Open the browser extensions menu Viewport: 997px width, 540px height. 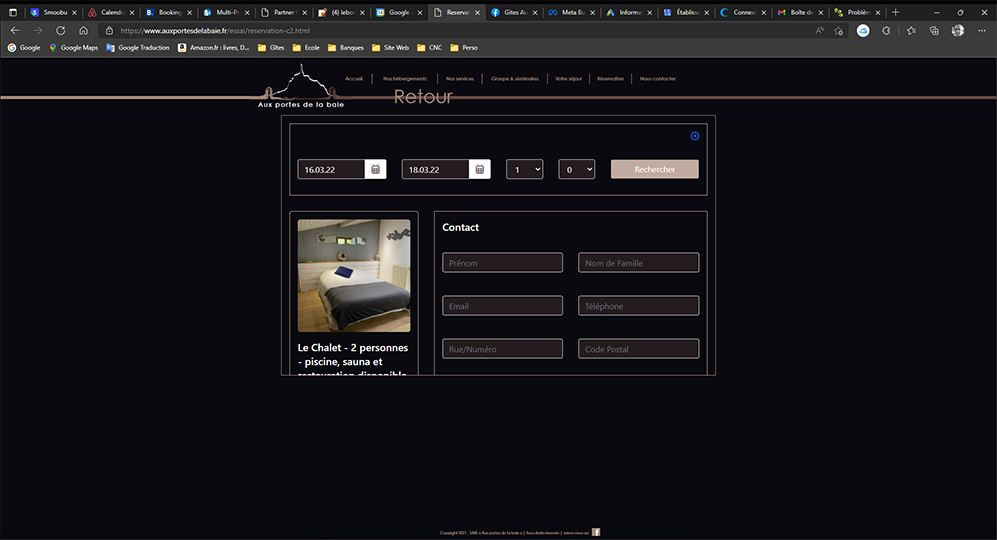click(x=886, y=31)
